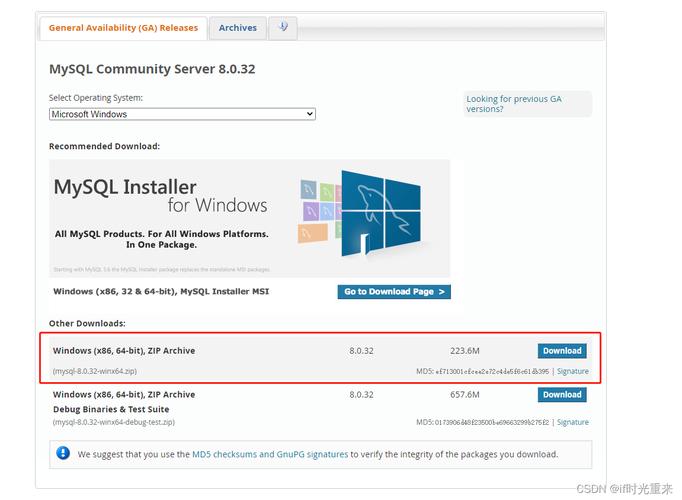Click the Windows logo dolphin graphic
The width and height of the screenshot is (682, 500).
(381, 213)
